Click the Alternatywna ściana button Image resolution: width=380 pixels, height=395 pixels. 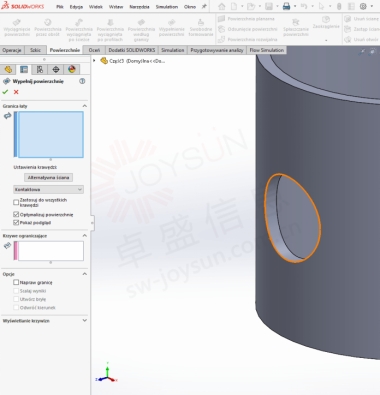pos(48,178)
